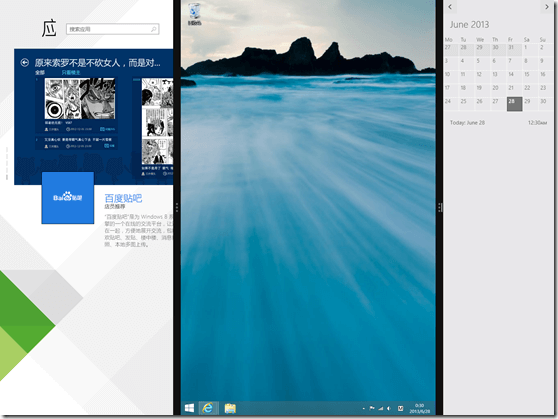Open the 百度贴吧 app title link
Image resolution: width=558 pixels, height=419 pixels.
(x=123, y=198)
